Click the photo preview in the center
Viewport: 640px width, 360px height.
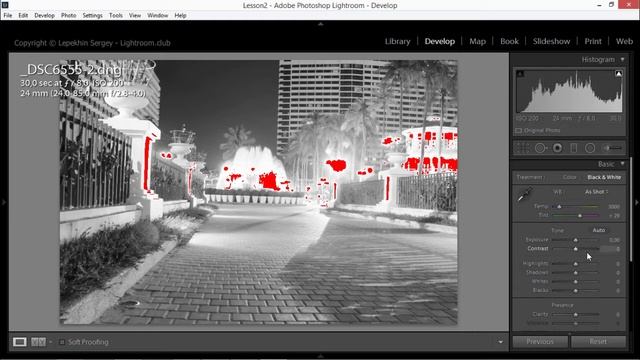click(258, 192)
